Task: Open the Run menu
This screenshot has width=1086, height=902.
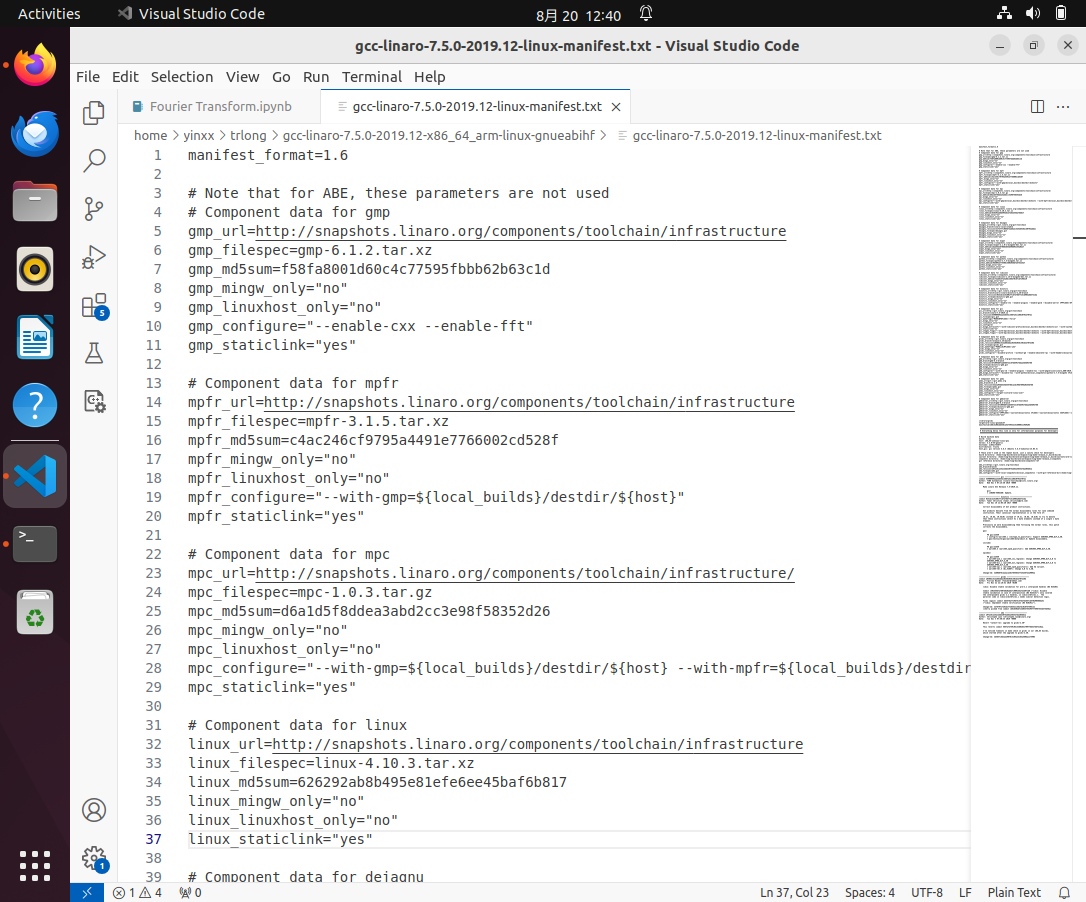Action: (x=316, y=77)
